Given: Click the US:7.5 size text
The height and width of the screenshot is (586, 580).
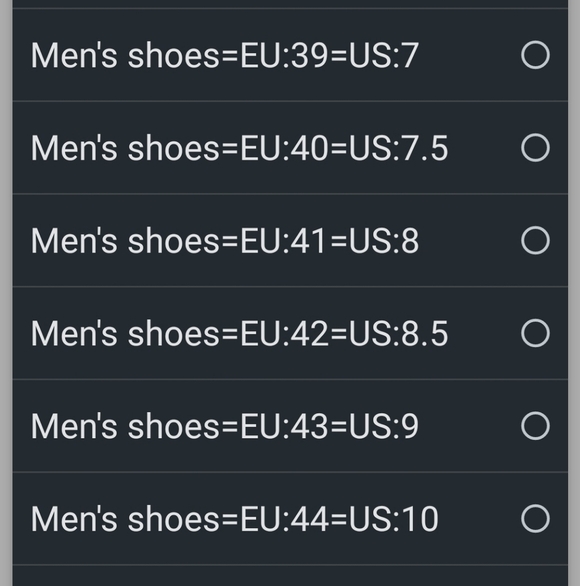Looking at the screenshot, I should click(x=398, y=148).
